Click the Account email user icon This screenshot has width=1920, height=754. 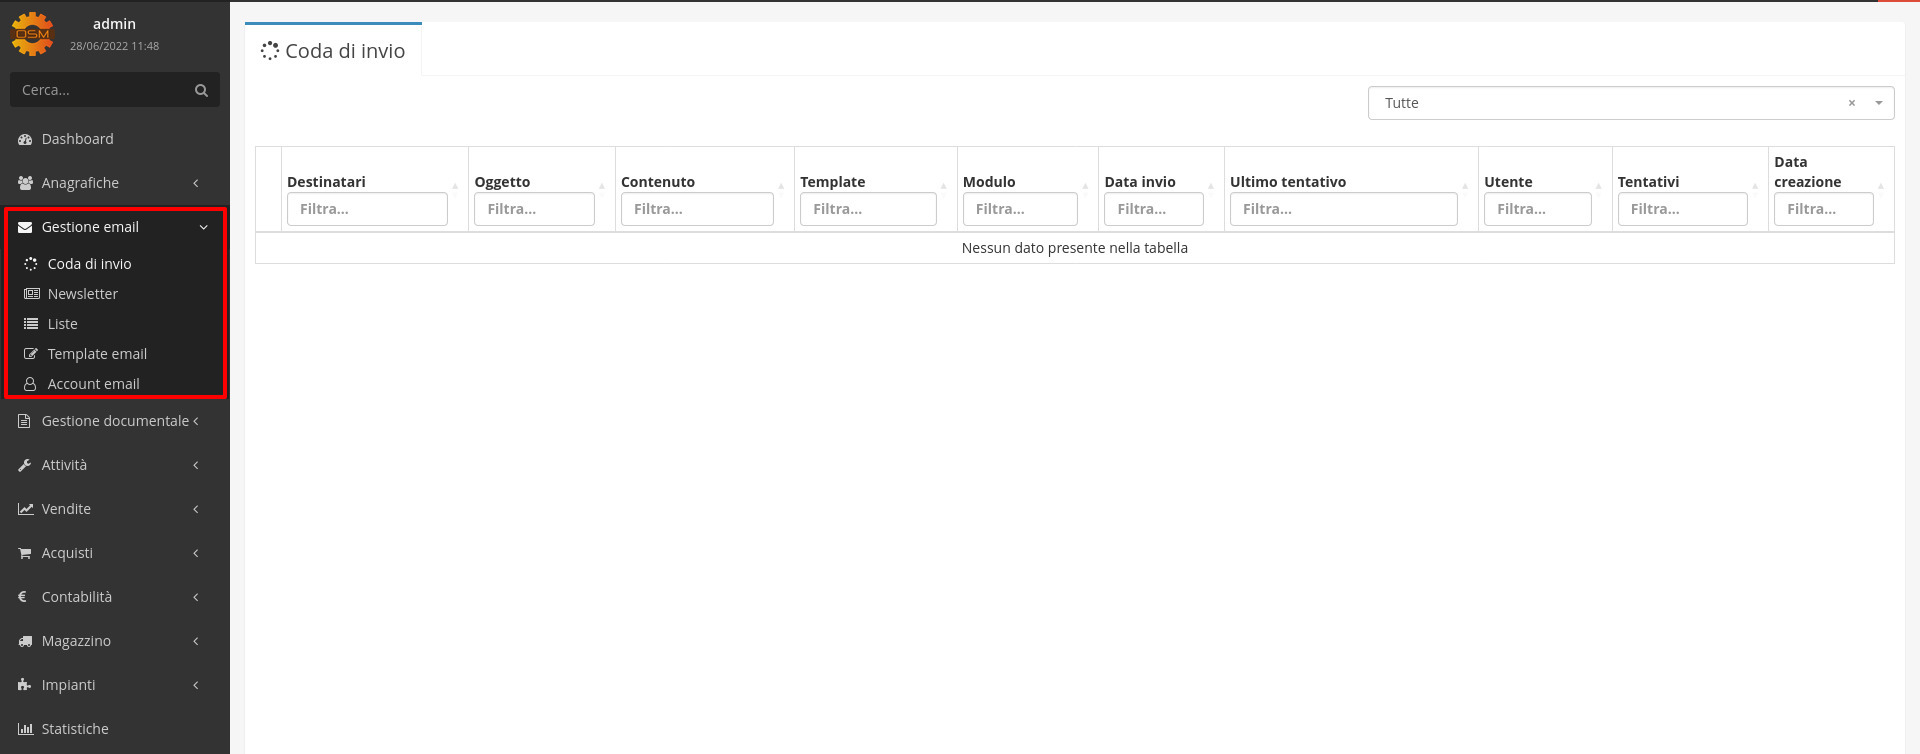point(31,384)
